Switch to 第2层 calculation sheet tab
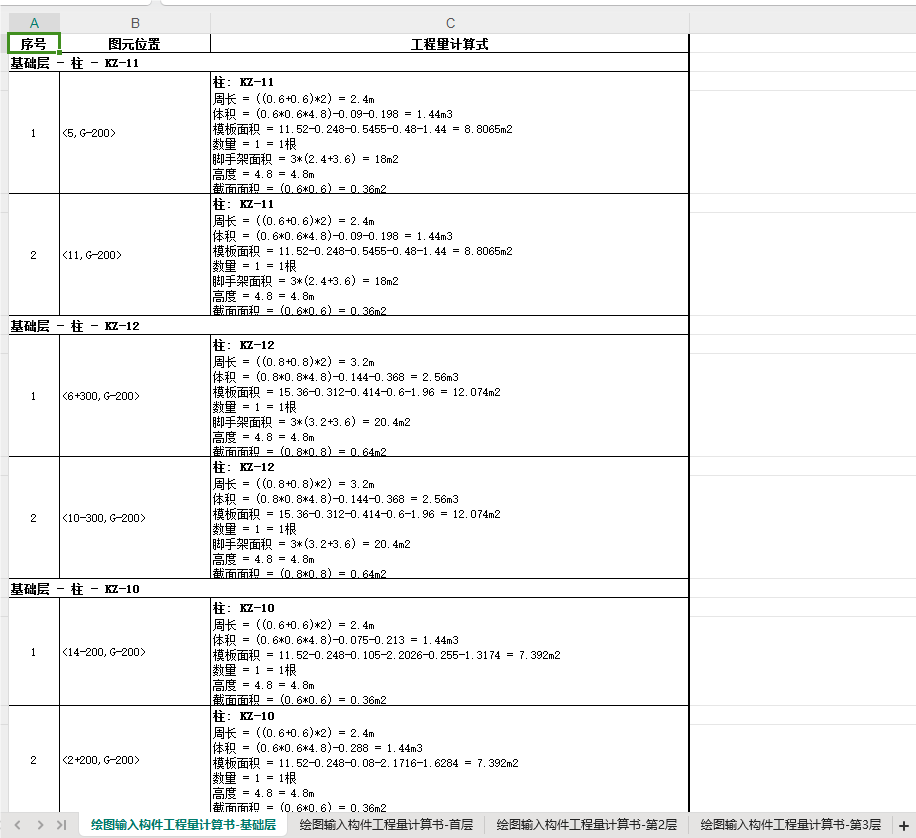This screenshot has width=916, height=838. point(587,825)
